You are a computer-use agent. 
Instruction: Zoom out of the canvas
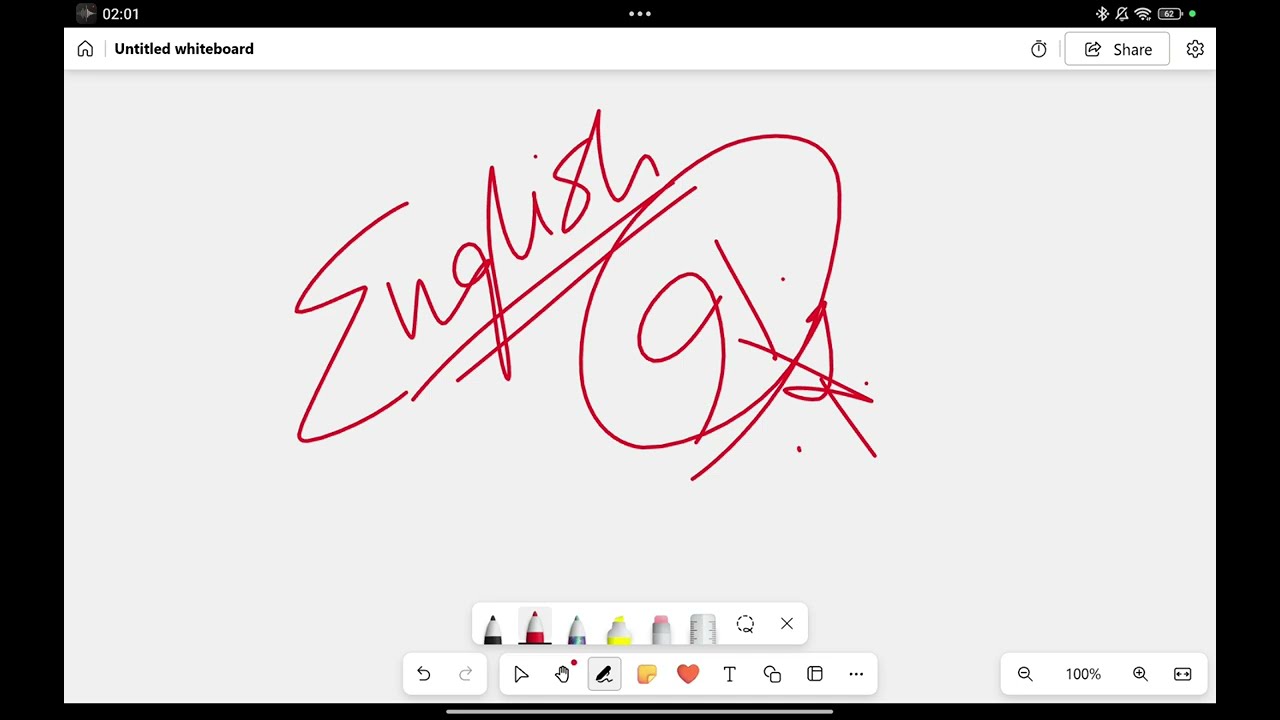click(1025, 674)
